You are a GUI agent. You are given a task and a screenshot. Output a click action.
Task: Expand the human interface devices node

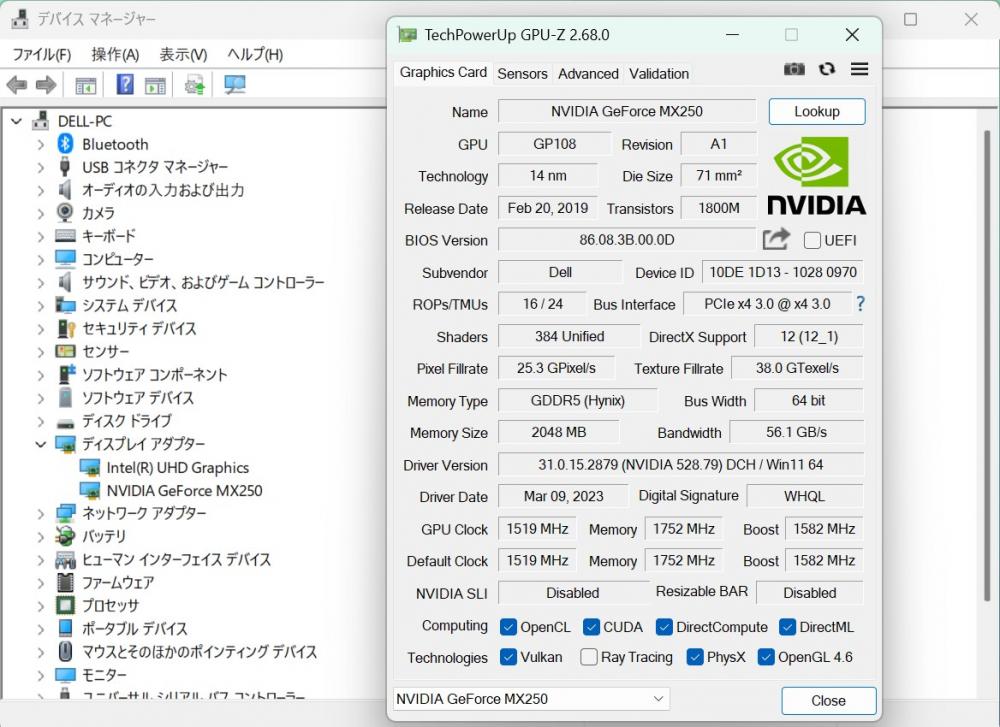coord(41,560)
